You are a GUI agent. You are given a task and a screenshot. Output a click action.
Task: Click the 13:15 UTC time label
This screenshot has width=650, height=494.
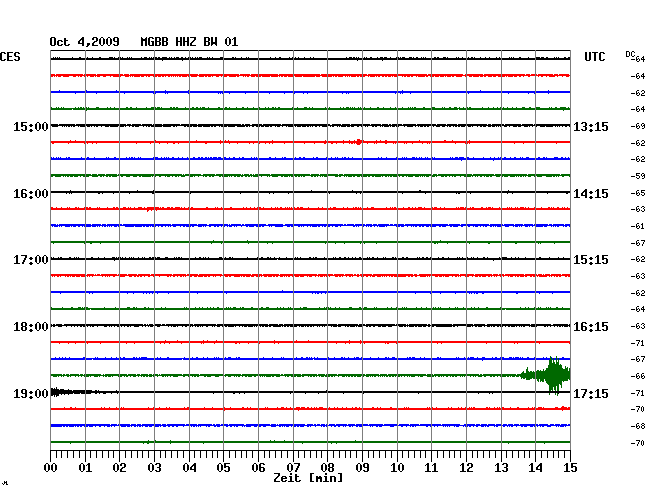[591, 127]
